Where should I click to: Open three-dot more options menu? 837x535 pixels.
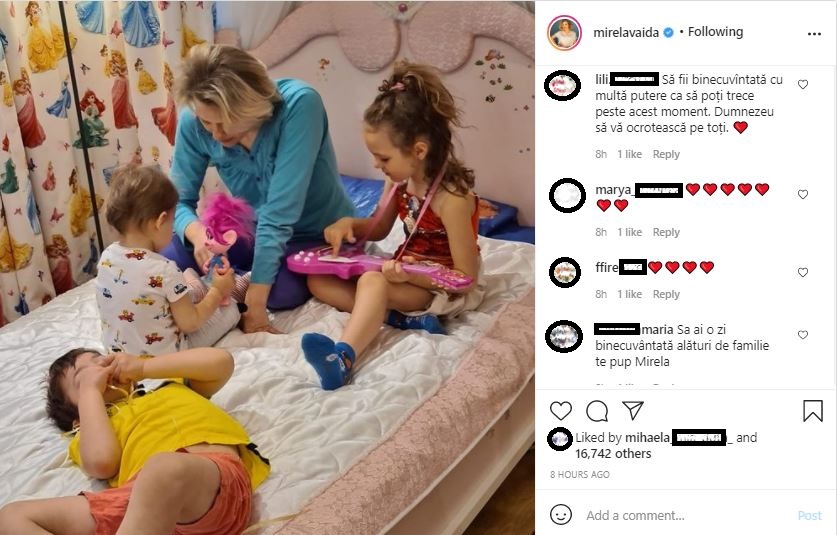point(814,34)
